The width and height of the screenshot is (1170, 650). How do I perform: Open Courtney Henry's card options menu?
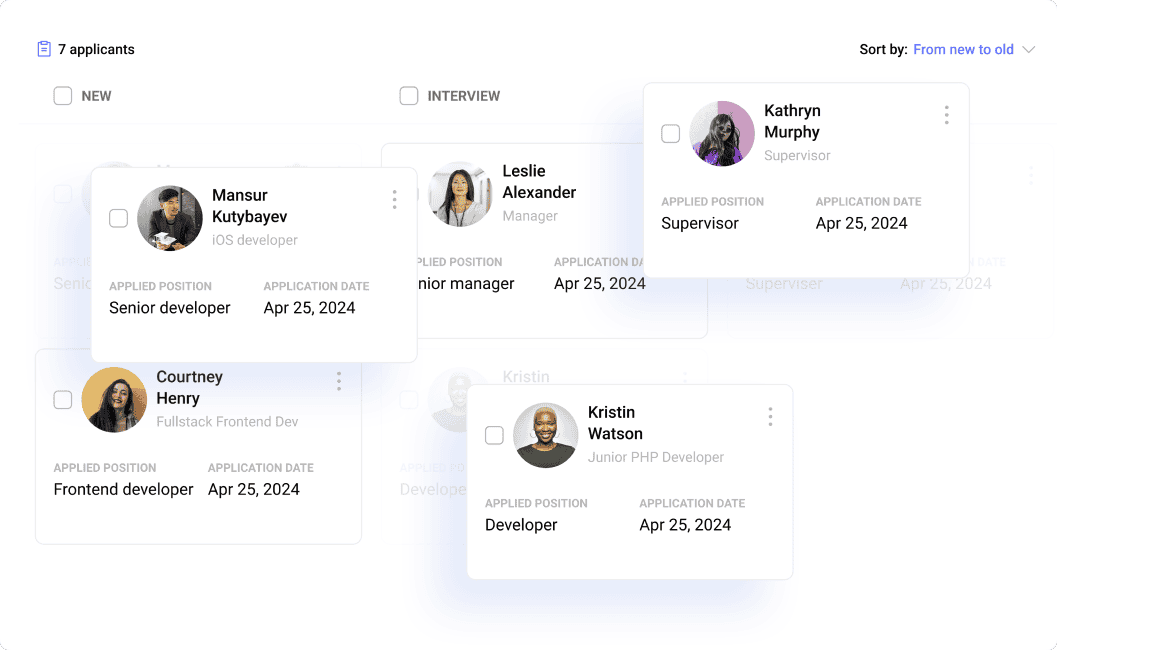(338, 381)
